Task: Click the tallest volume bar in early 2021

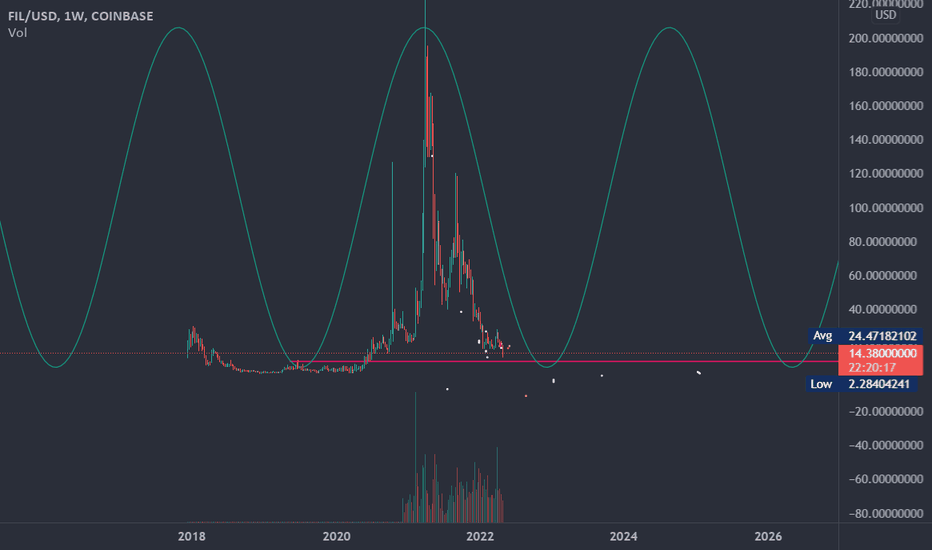Action: point(415,458)
